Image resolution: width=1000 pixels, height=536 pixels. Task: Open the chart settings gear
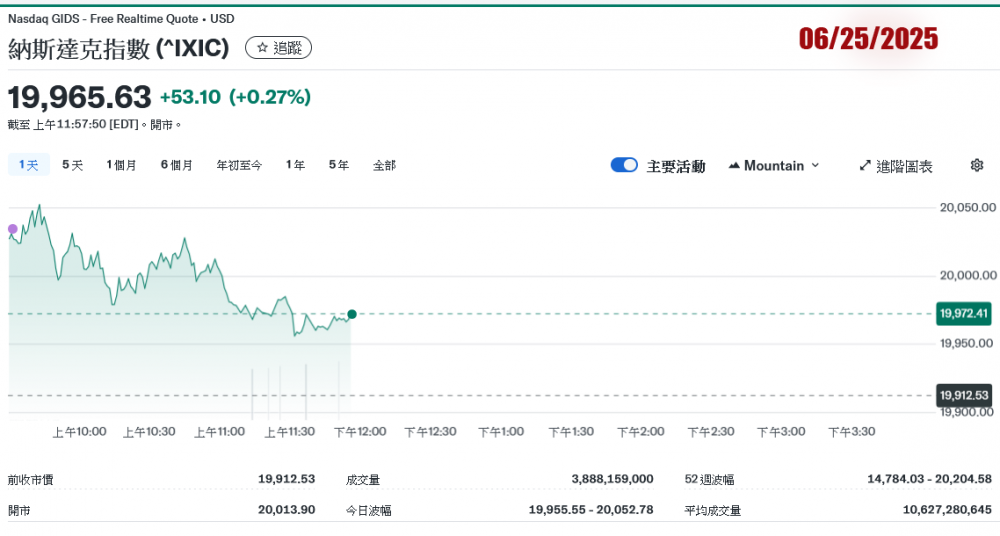pyautogui.click(x=977, y=165)
